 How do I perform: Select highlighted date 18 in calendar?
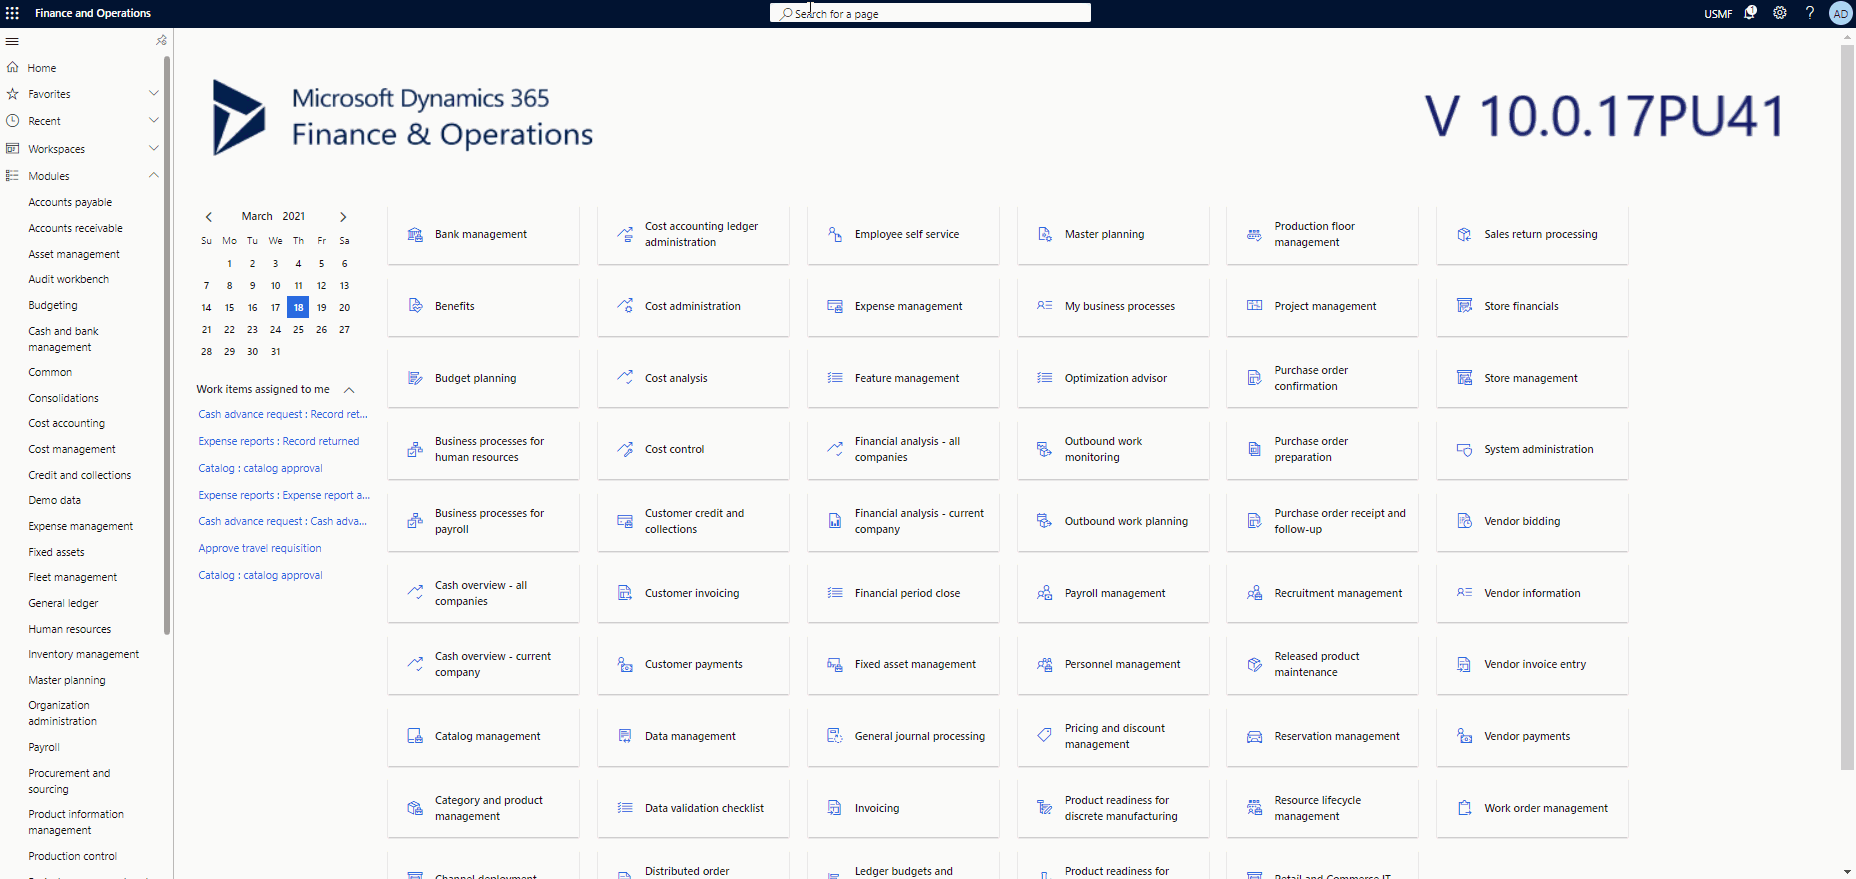pos(298,307)
